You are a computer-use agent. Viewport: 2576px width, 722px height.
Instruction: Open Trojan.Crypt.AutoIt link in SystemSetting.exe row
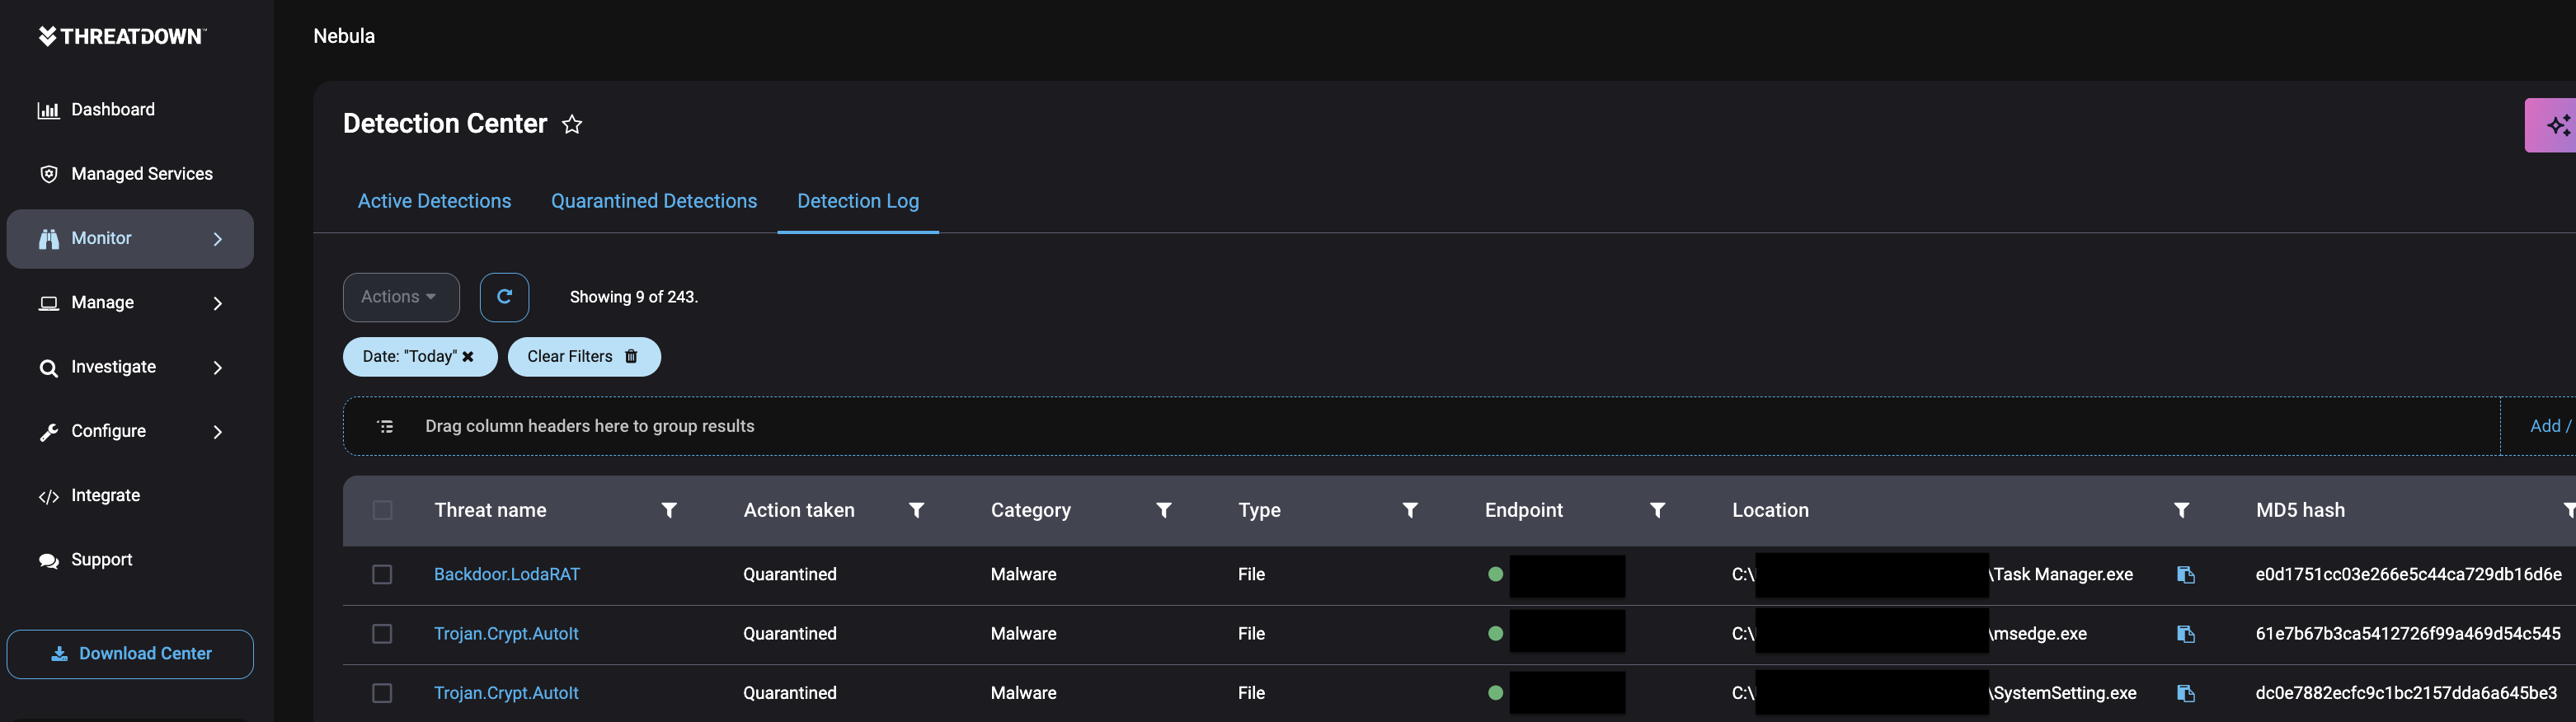(506, 693)
